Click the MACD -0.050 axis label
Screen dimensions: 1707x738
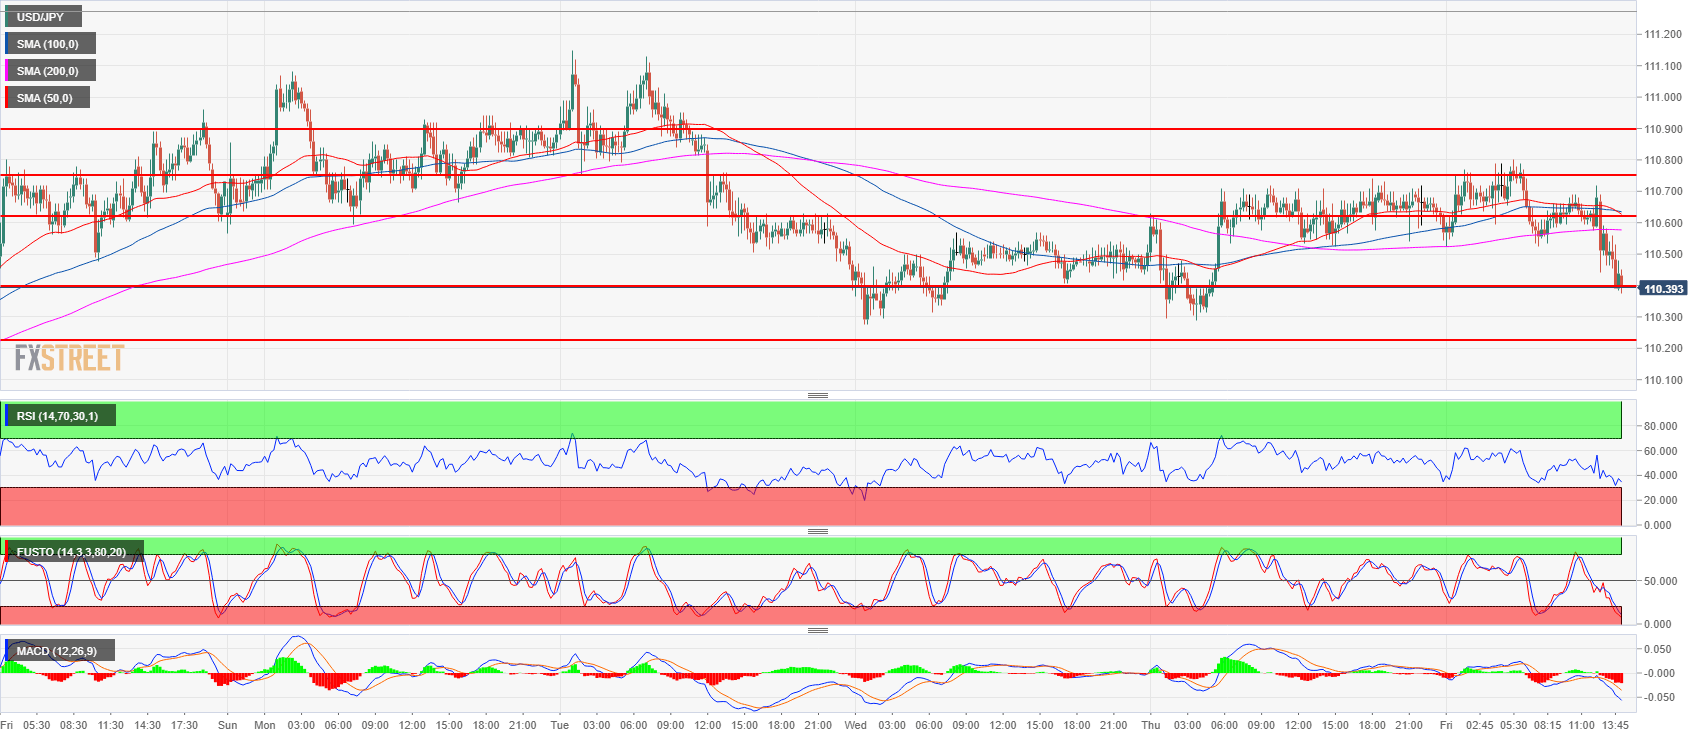click(x=1658, y=697)
